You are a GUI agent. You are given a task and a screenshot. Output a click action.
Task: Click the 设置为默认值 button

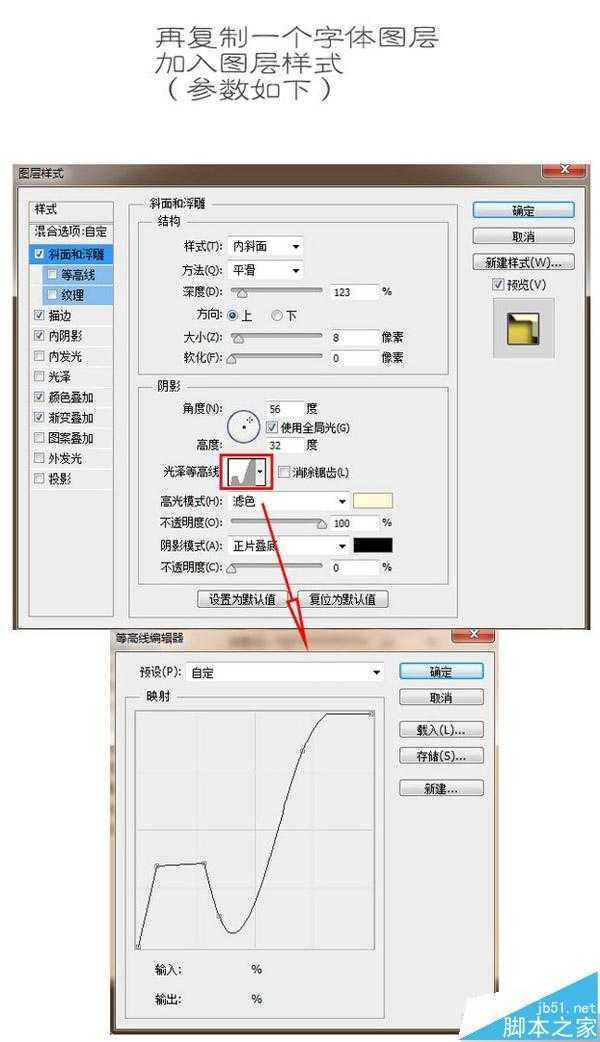coord(243,599)
